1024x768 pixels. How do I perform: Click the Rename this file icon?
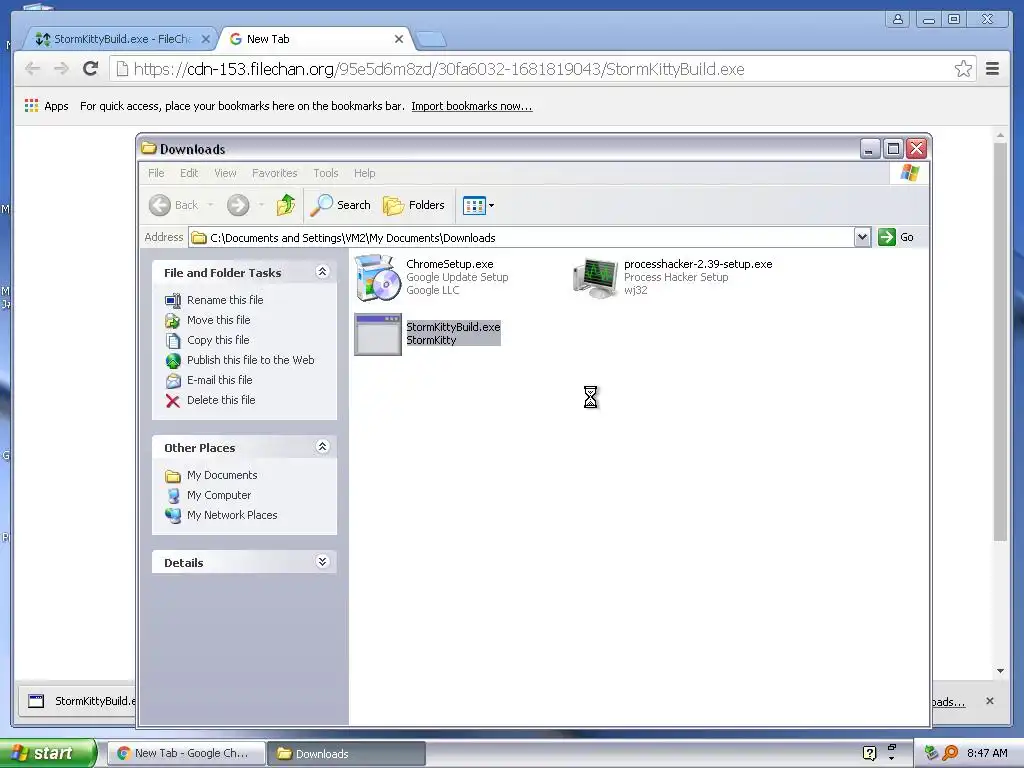[x=172, y=300]
